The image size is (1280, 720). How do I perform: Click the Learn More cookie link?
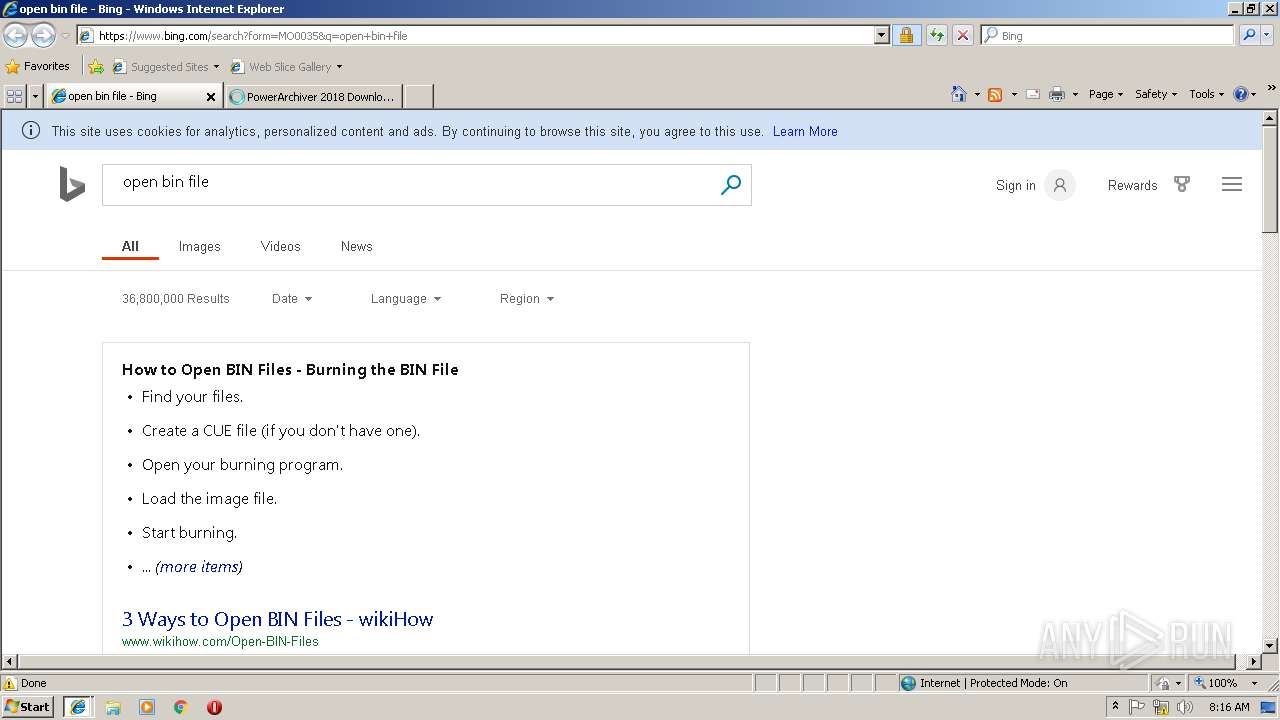click(805, 131)
